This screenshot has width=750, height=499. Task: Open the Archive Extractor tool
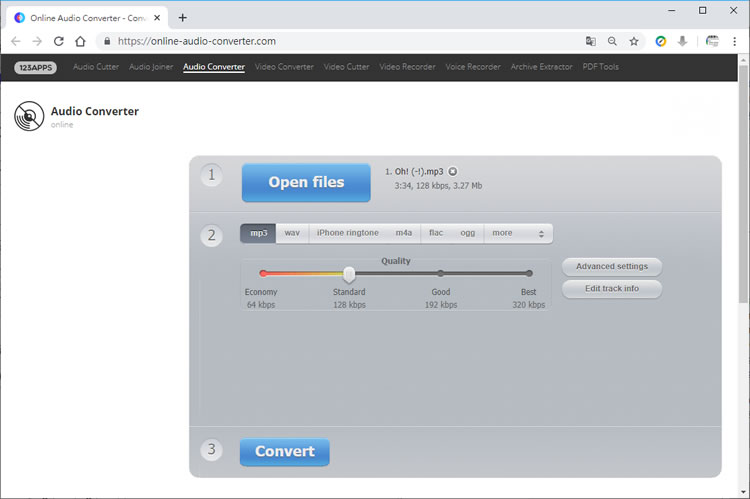(x=541, y=67)
